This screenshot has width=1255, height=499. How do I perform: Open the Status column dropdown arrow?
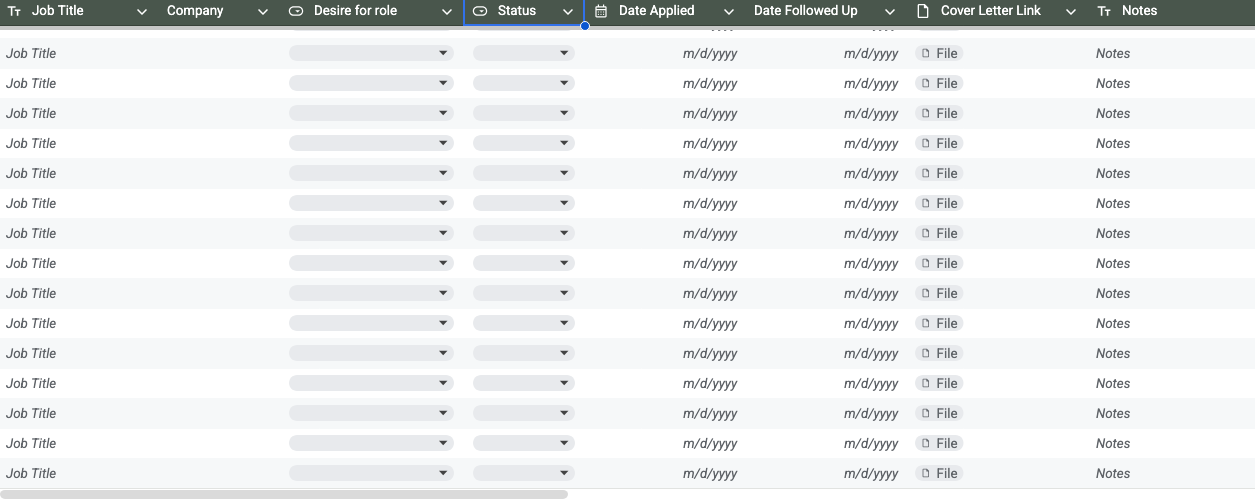[568, 12]
